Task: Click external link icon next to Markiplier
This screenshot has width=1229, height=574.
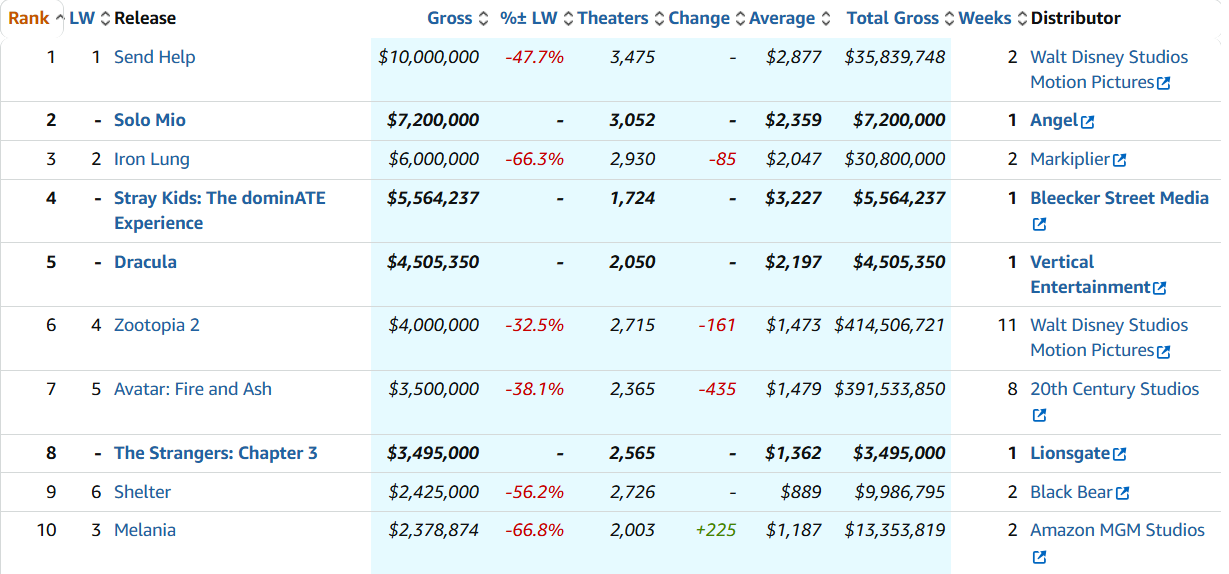Action: [1120, 161]
